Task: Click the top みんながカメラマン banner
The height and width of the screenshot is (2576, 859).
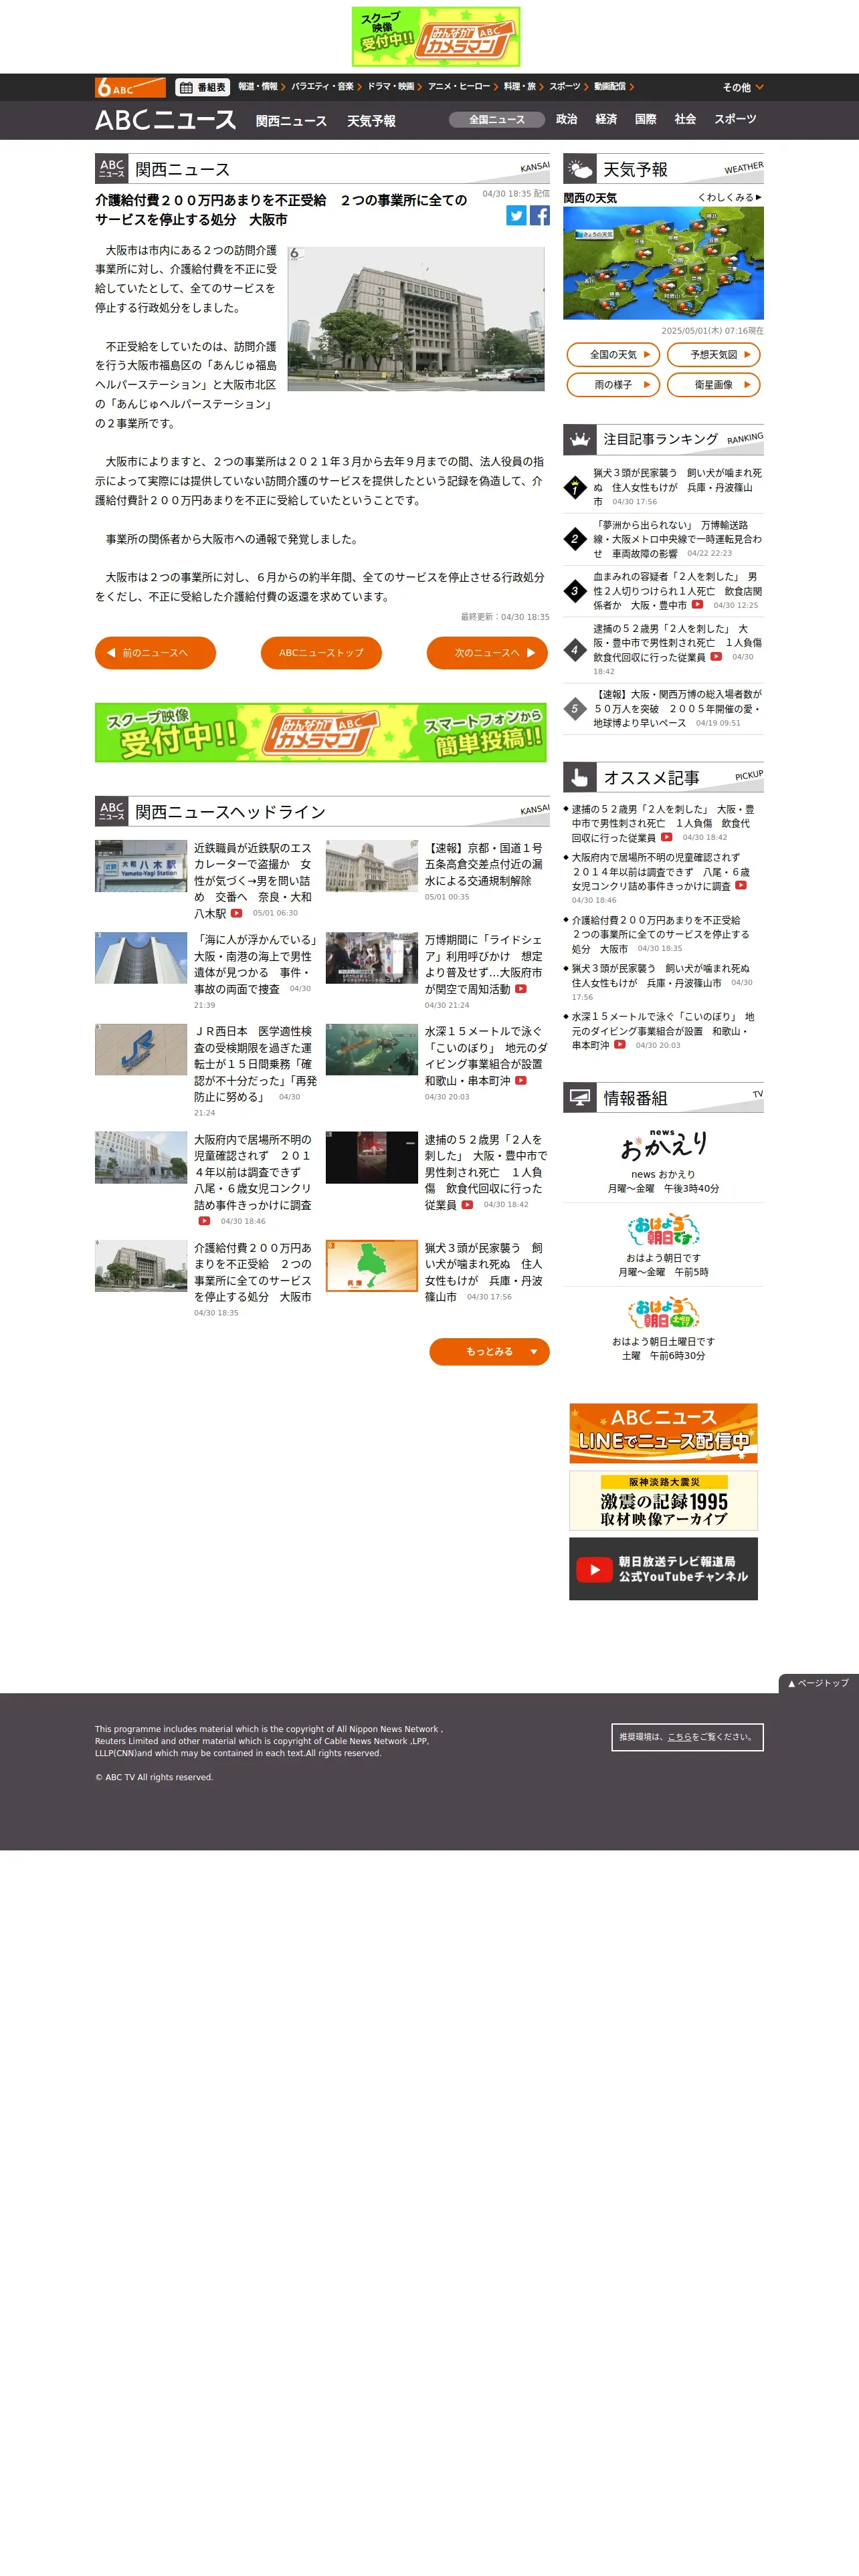Action: click(x=436, y=37)
